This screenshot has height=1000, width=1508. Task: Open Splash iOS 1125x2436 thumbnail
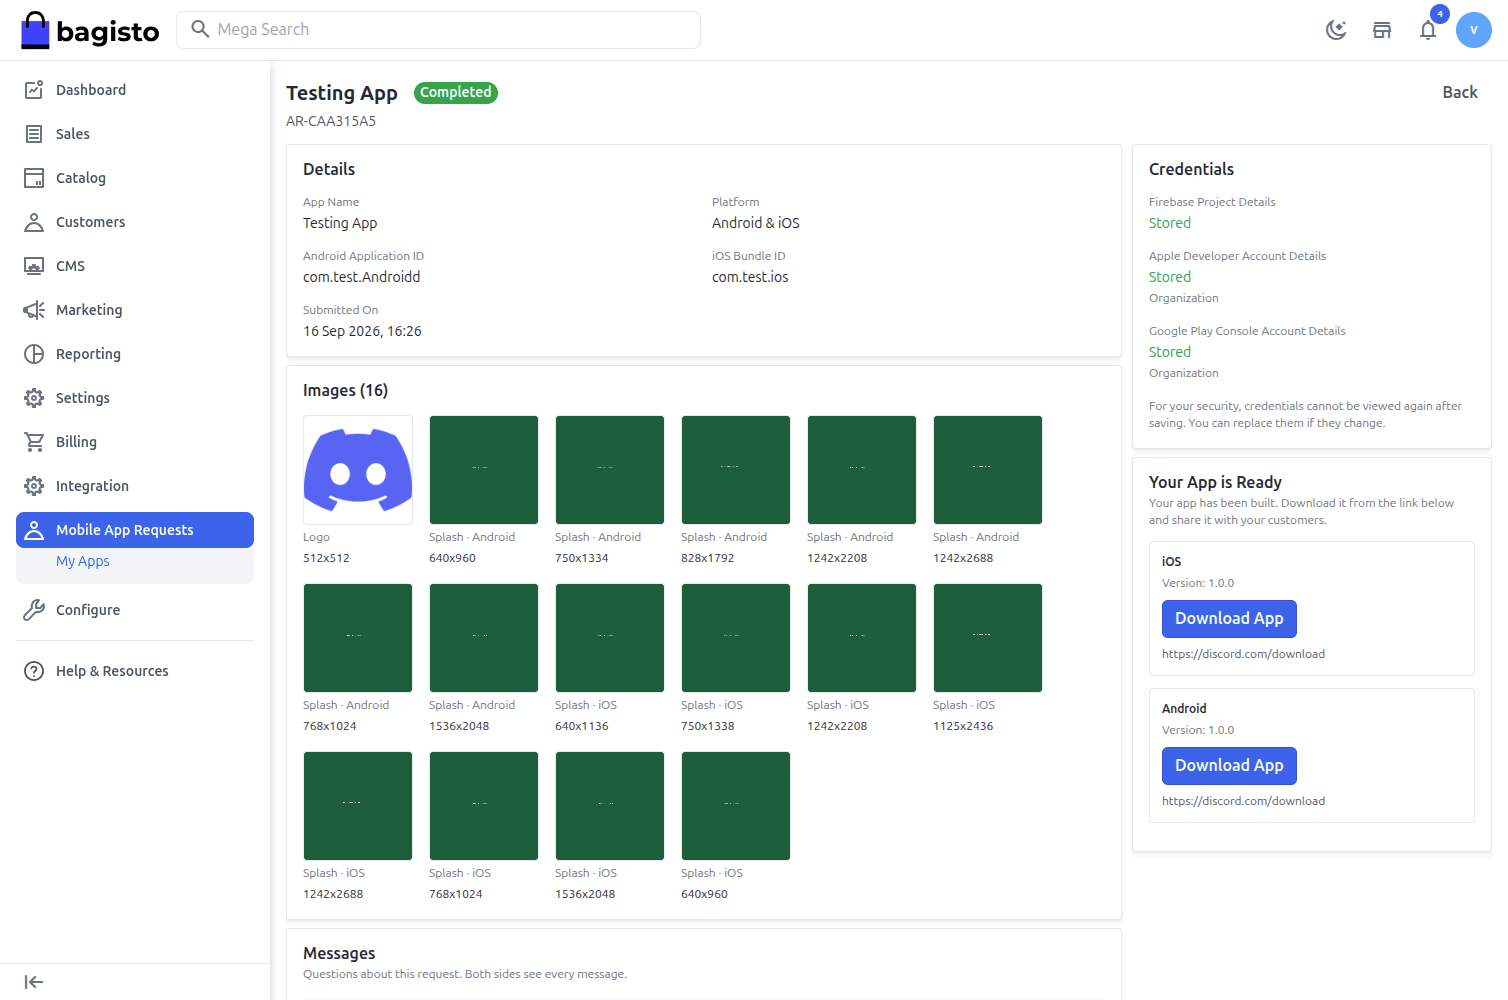click(988, 638)
